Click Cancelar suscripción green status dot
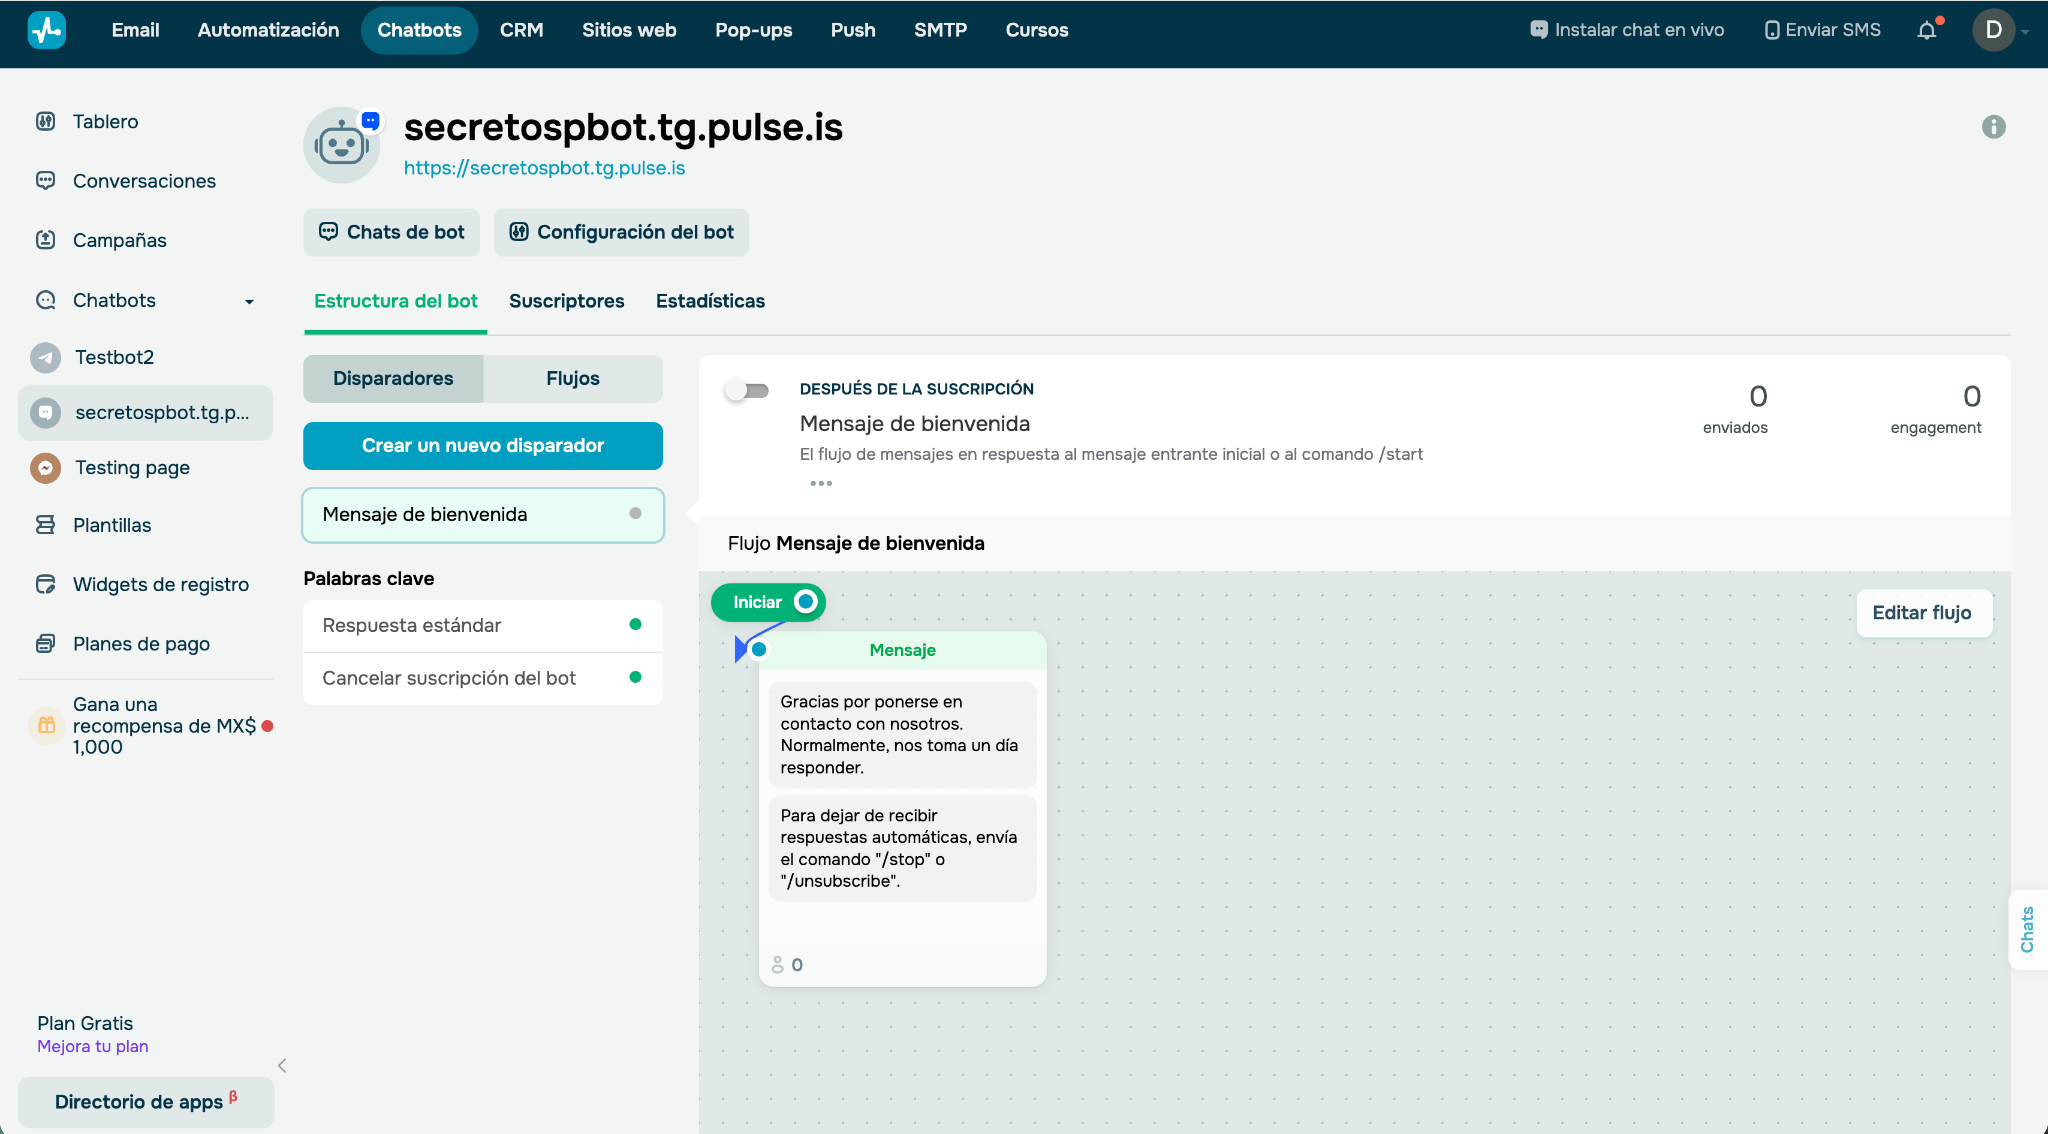 click(635, 677)
